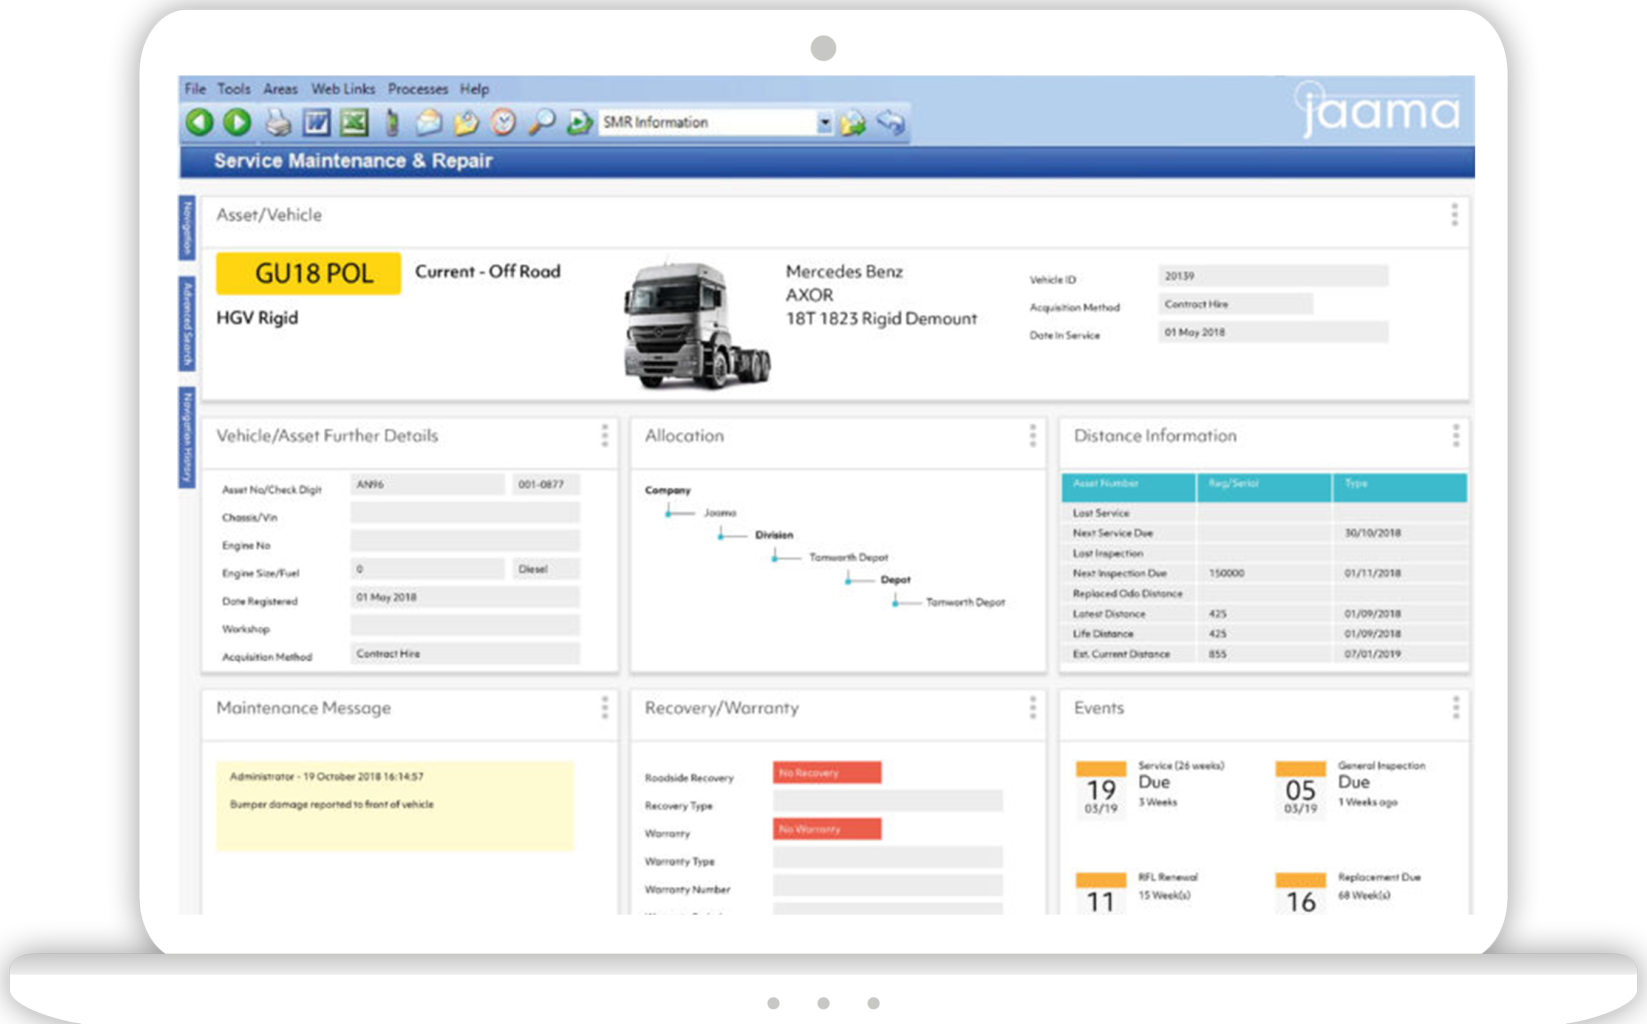
Task: Click the GU18 POL registration plate
Action: 309,273
